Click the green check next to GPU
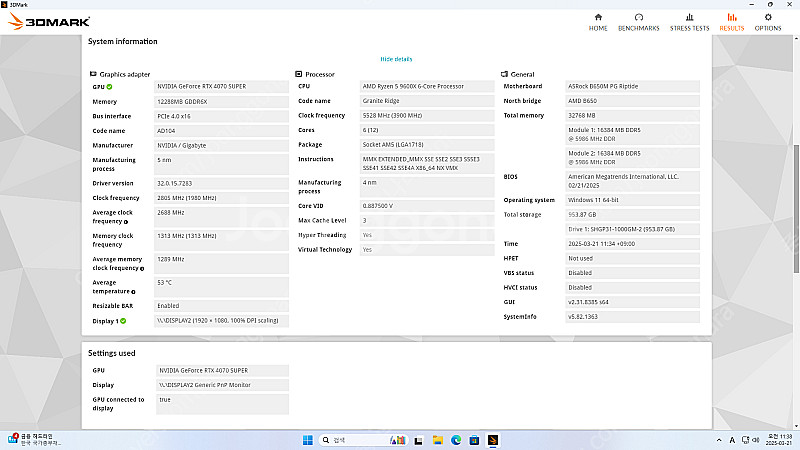This screenshot has height=450, width=800. 109,87
